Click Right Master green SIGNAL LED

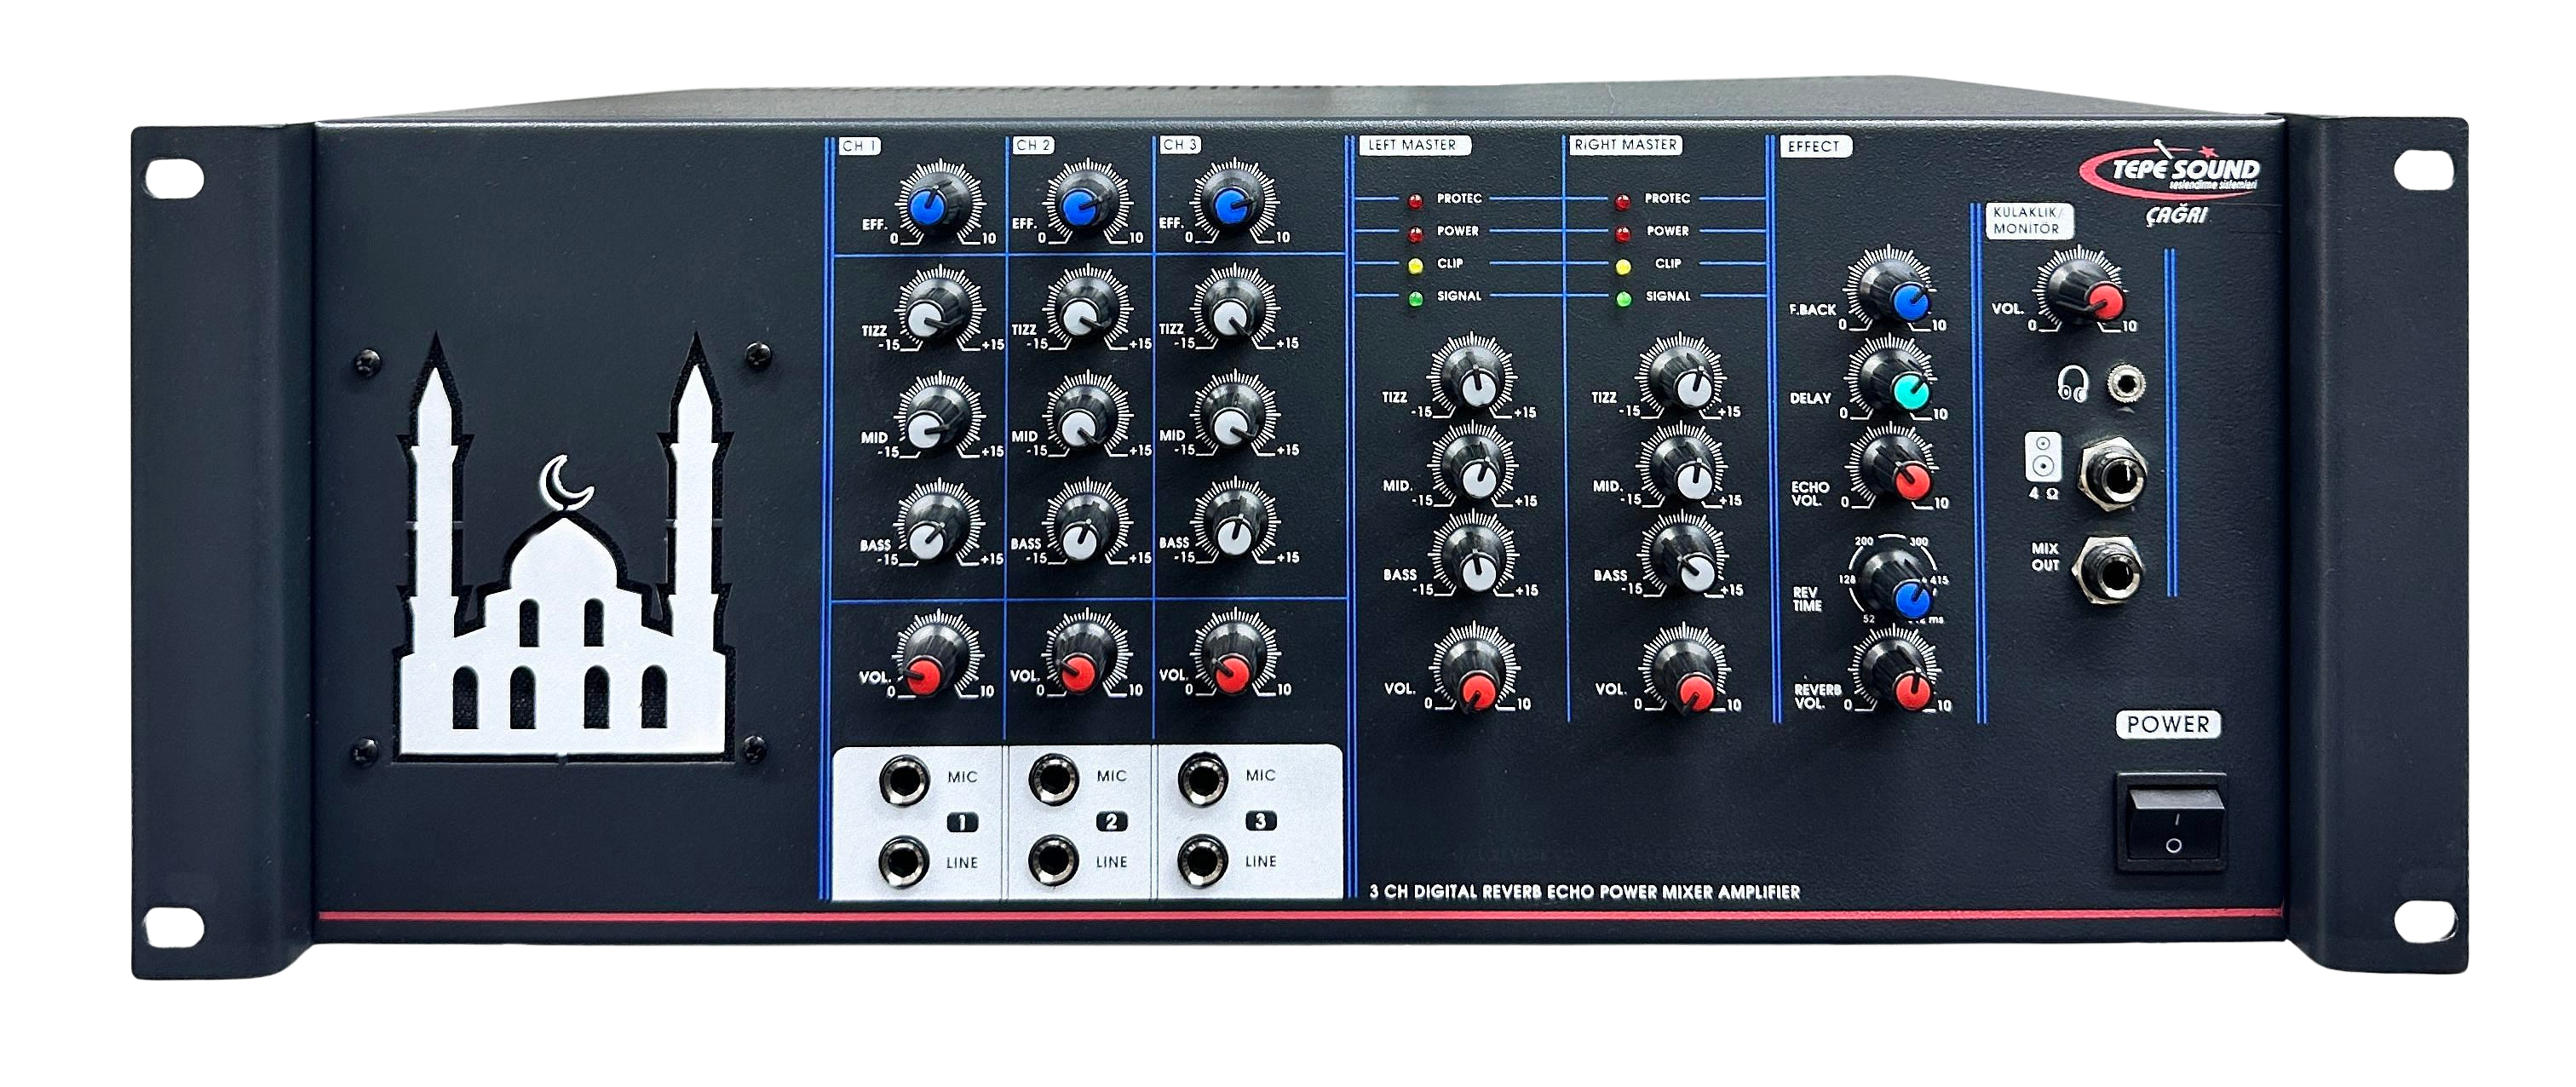coord(1624,299)
